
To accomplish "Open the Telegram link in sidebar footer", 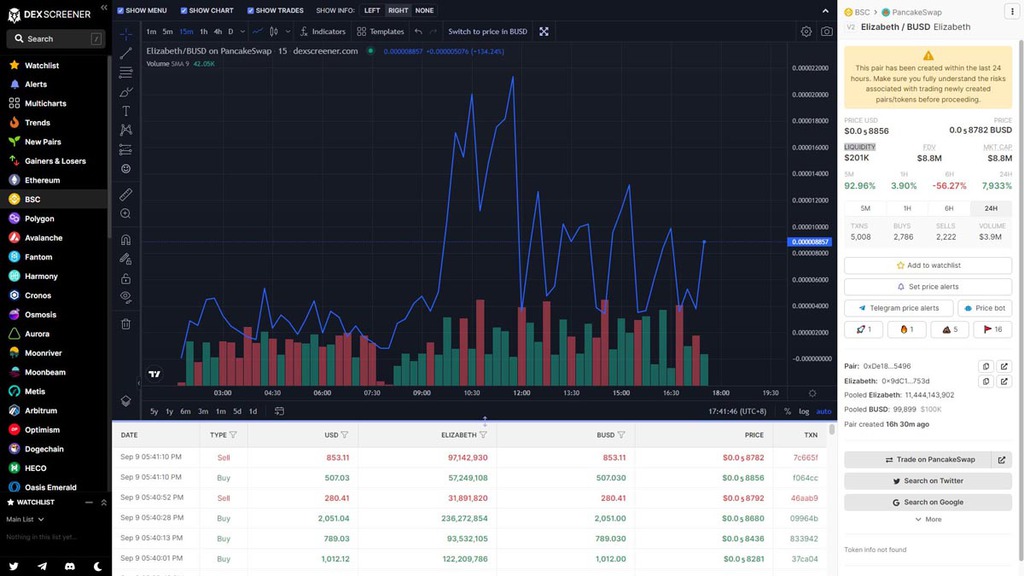I will tap(42, 566).
